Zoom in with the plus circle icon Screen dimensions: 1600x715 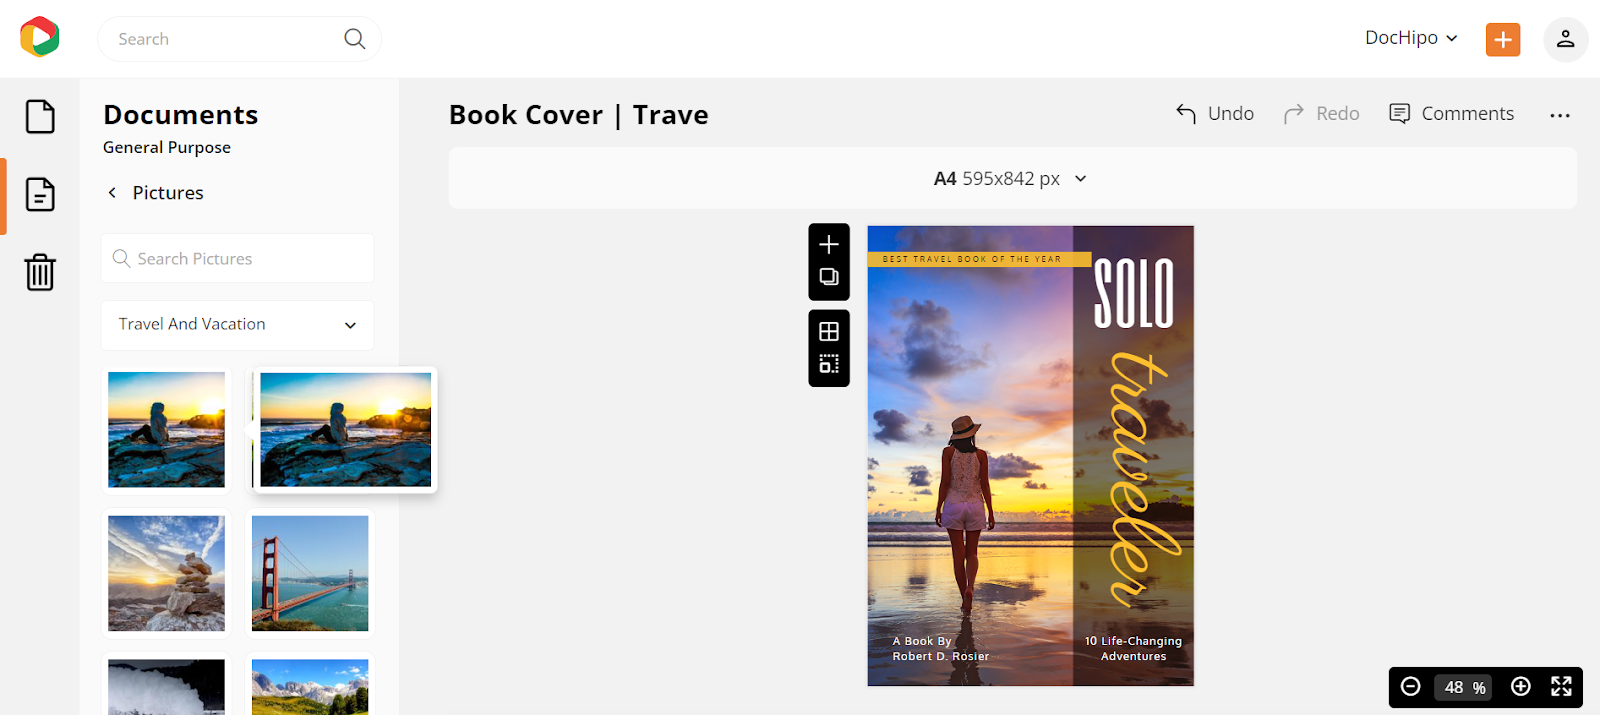[x=1521, y=686]
